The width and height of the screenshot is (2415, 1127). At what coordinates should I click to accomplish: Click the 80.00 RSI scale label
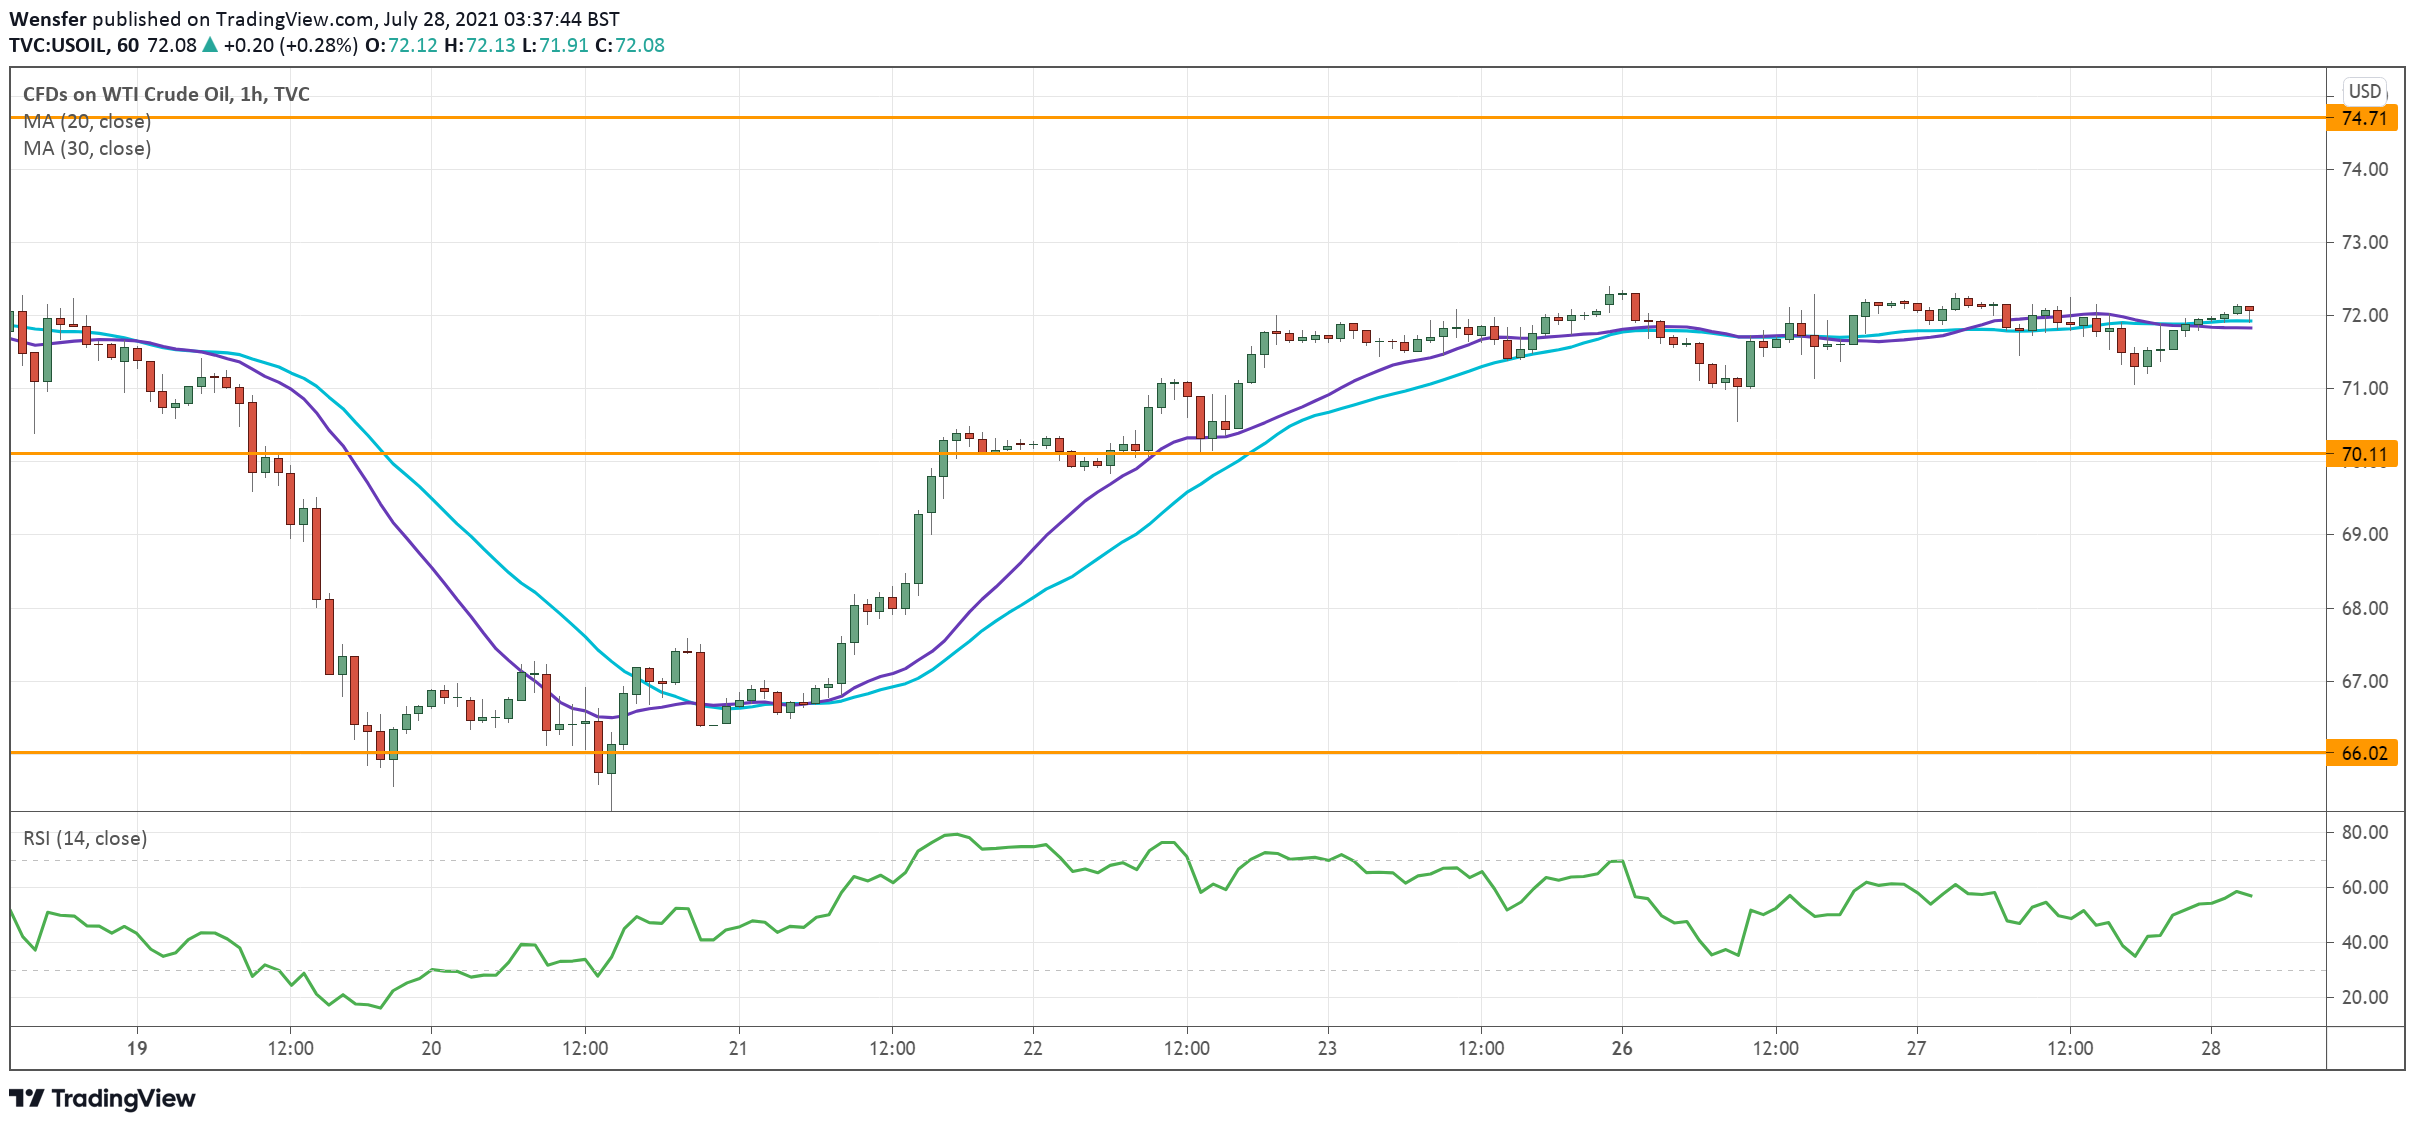point(2364,832)
